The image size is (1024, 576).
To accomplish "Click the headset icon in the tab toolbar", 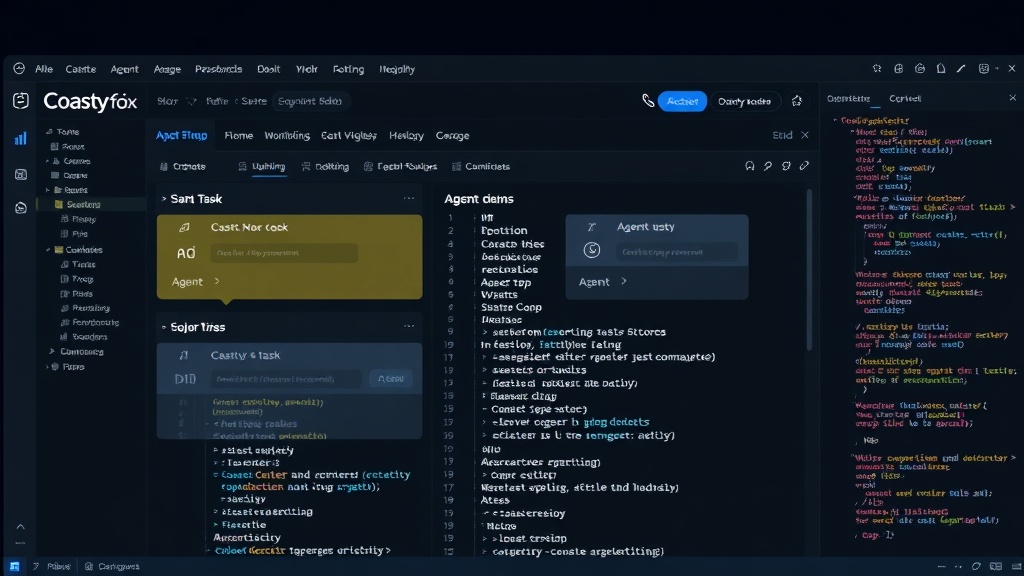I will pyautogui.click(x=750, y=166).
